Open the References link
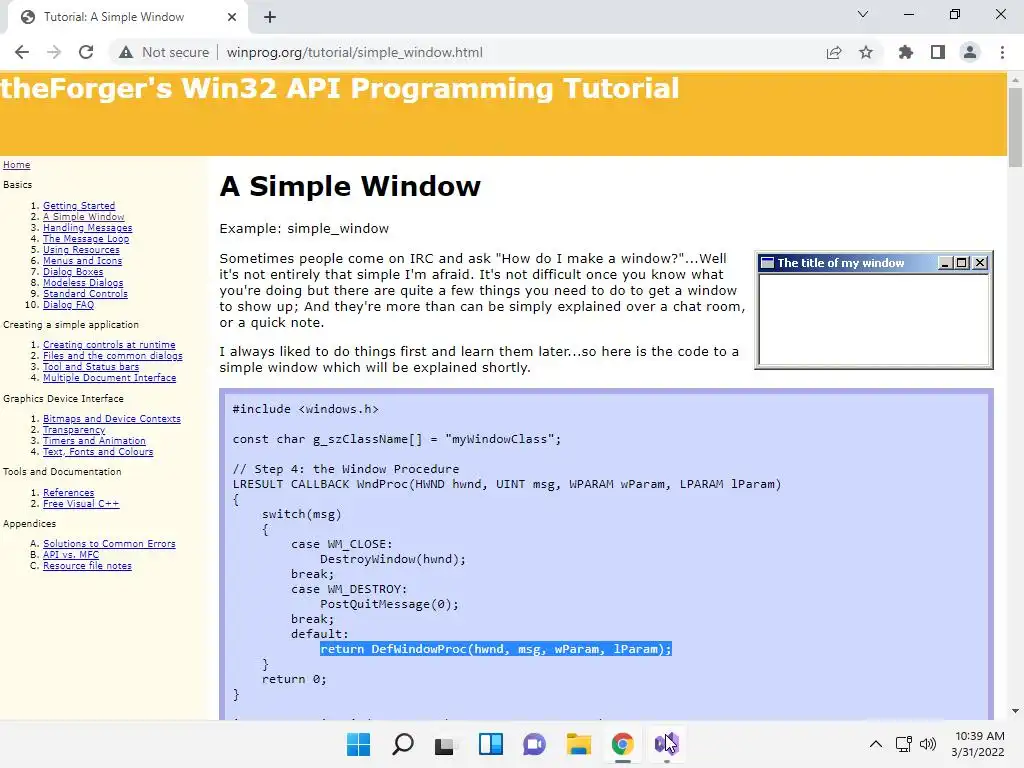Viewport: 1024px width, 768px height. [69, 493]
